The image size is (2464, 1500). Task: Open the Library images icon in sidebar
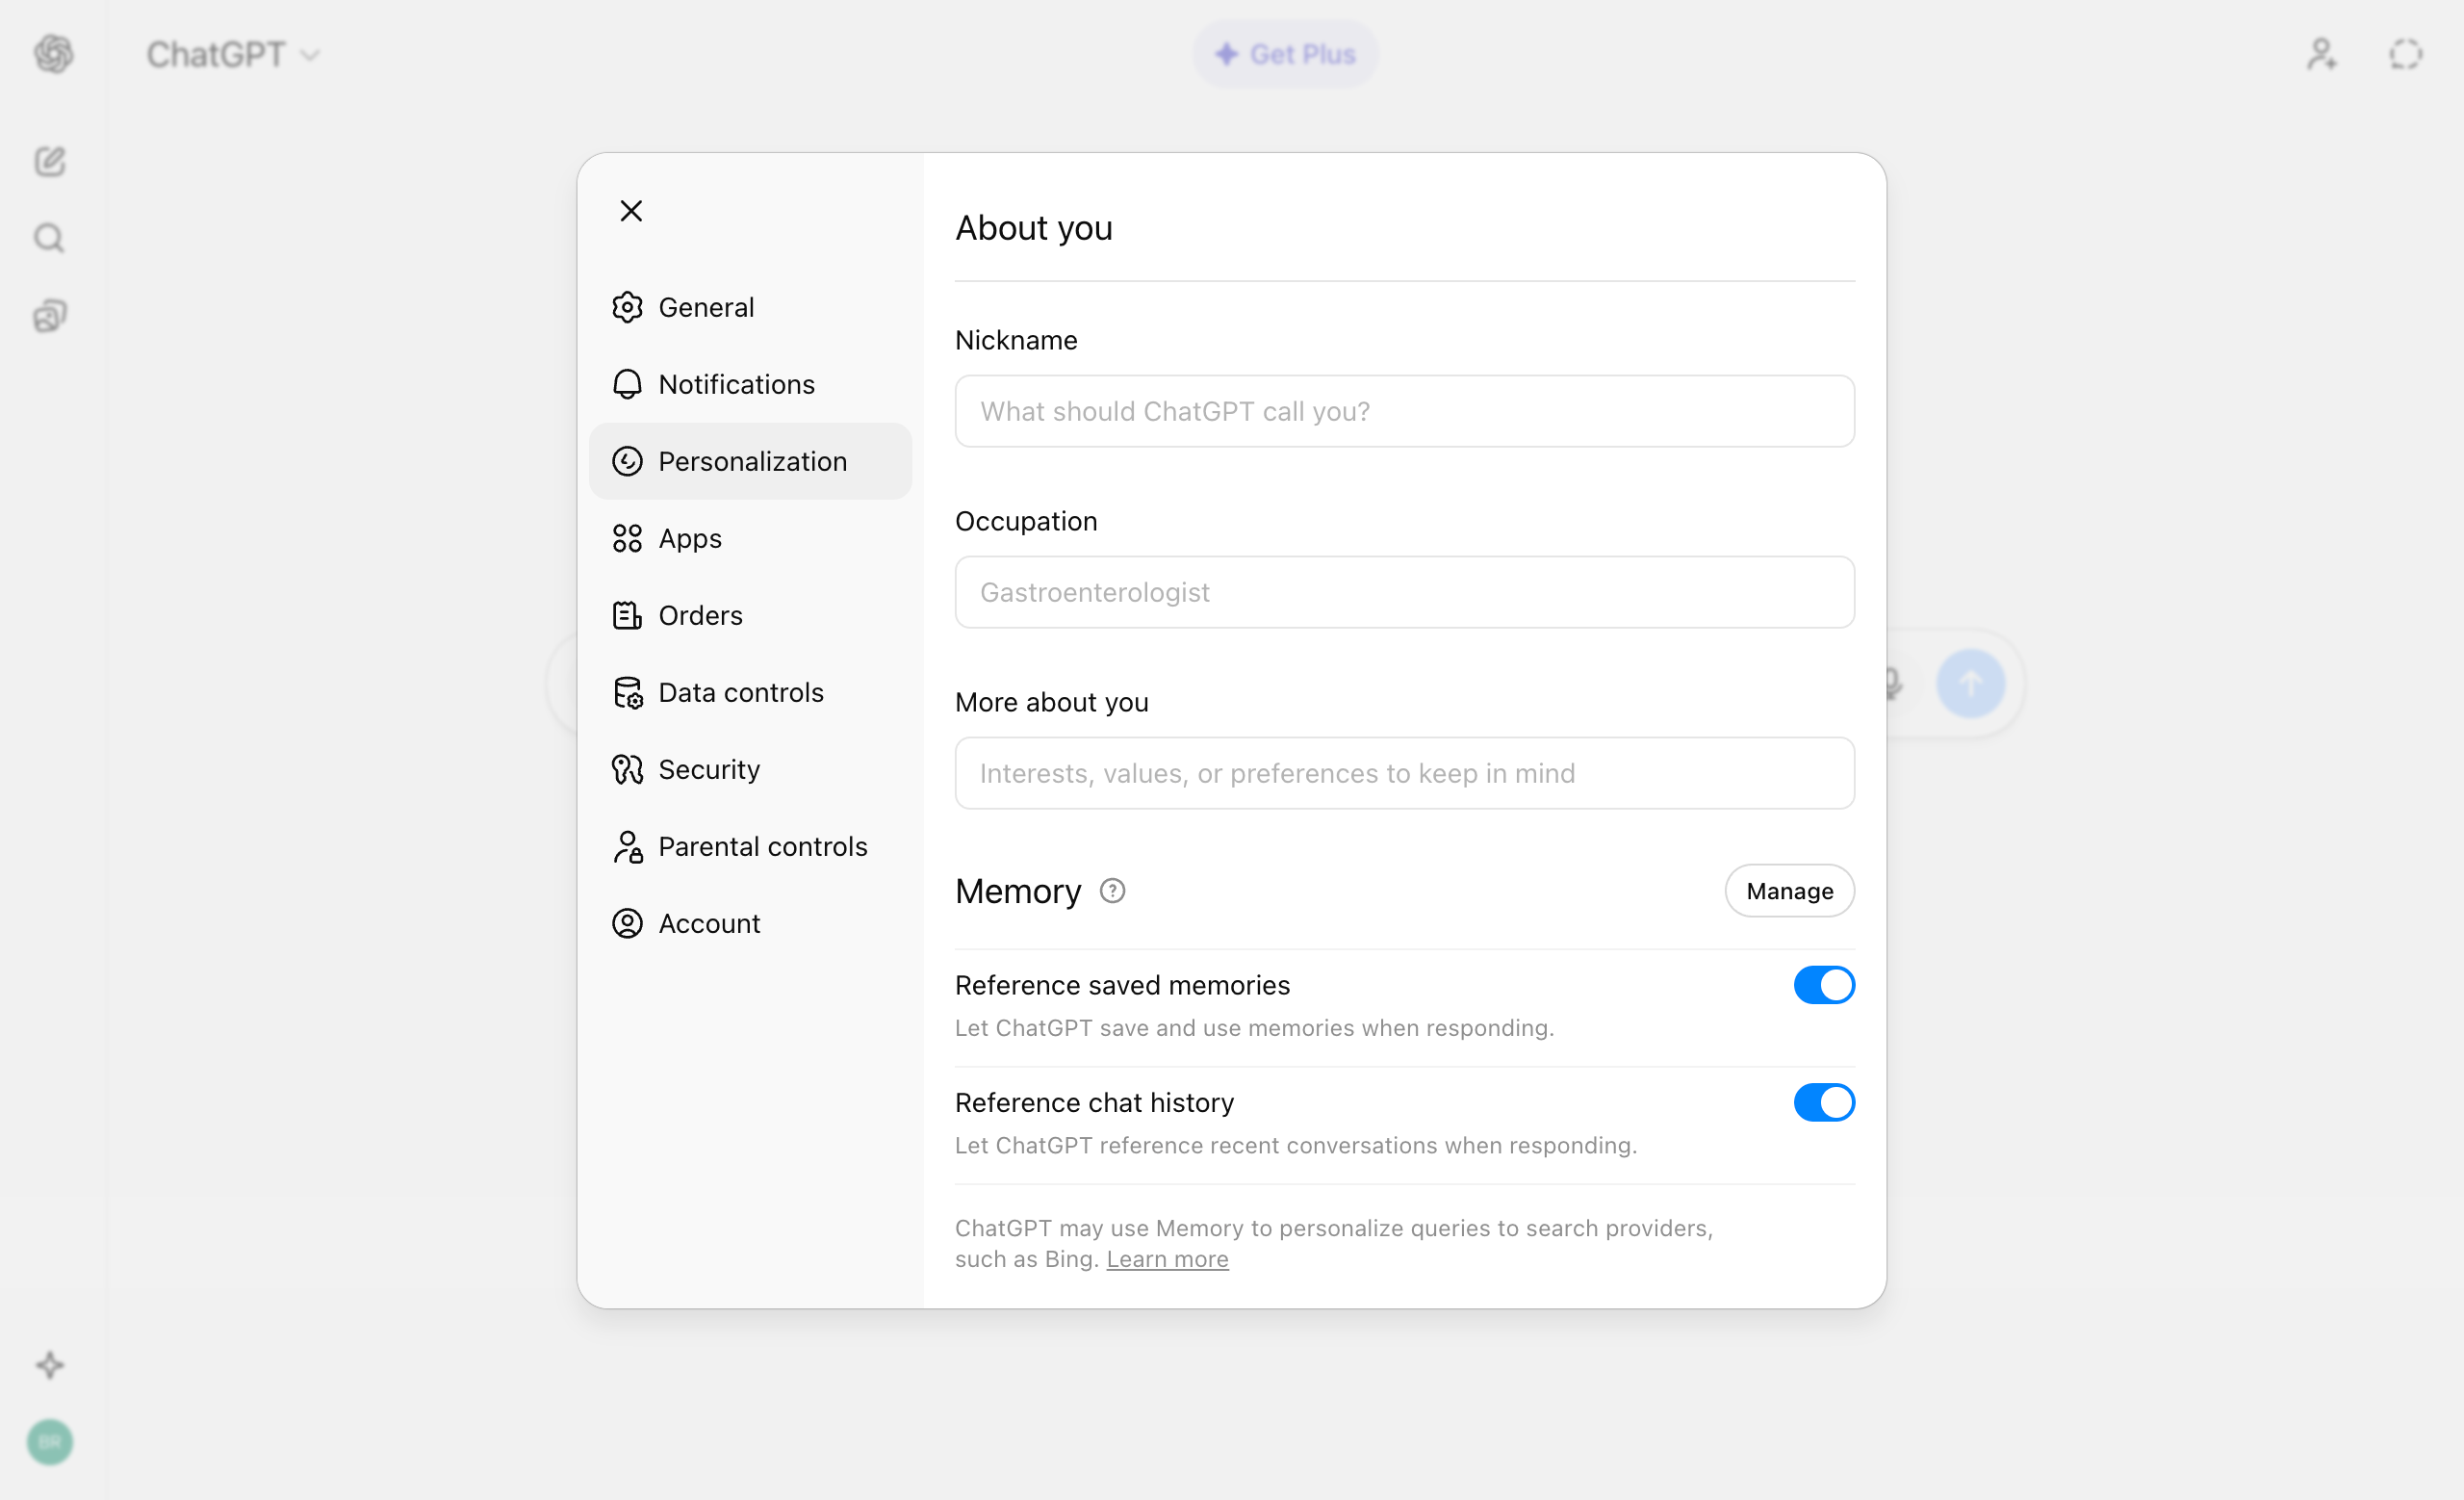point(50,315)
